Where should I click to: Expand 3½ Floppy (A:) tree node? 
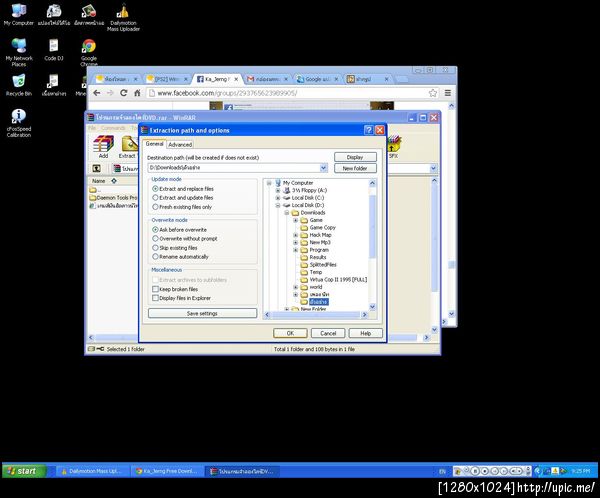click(x=278, y=190)
